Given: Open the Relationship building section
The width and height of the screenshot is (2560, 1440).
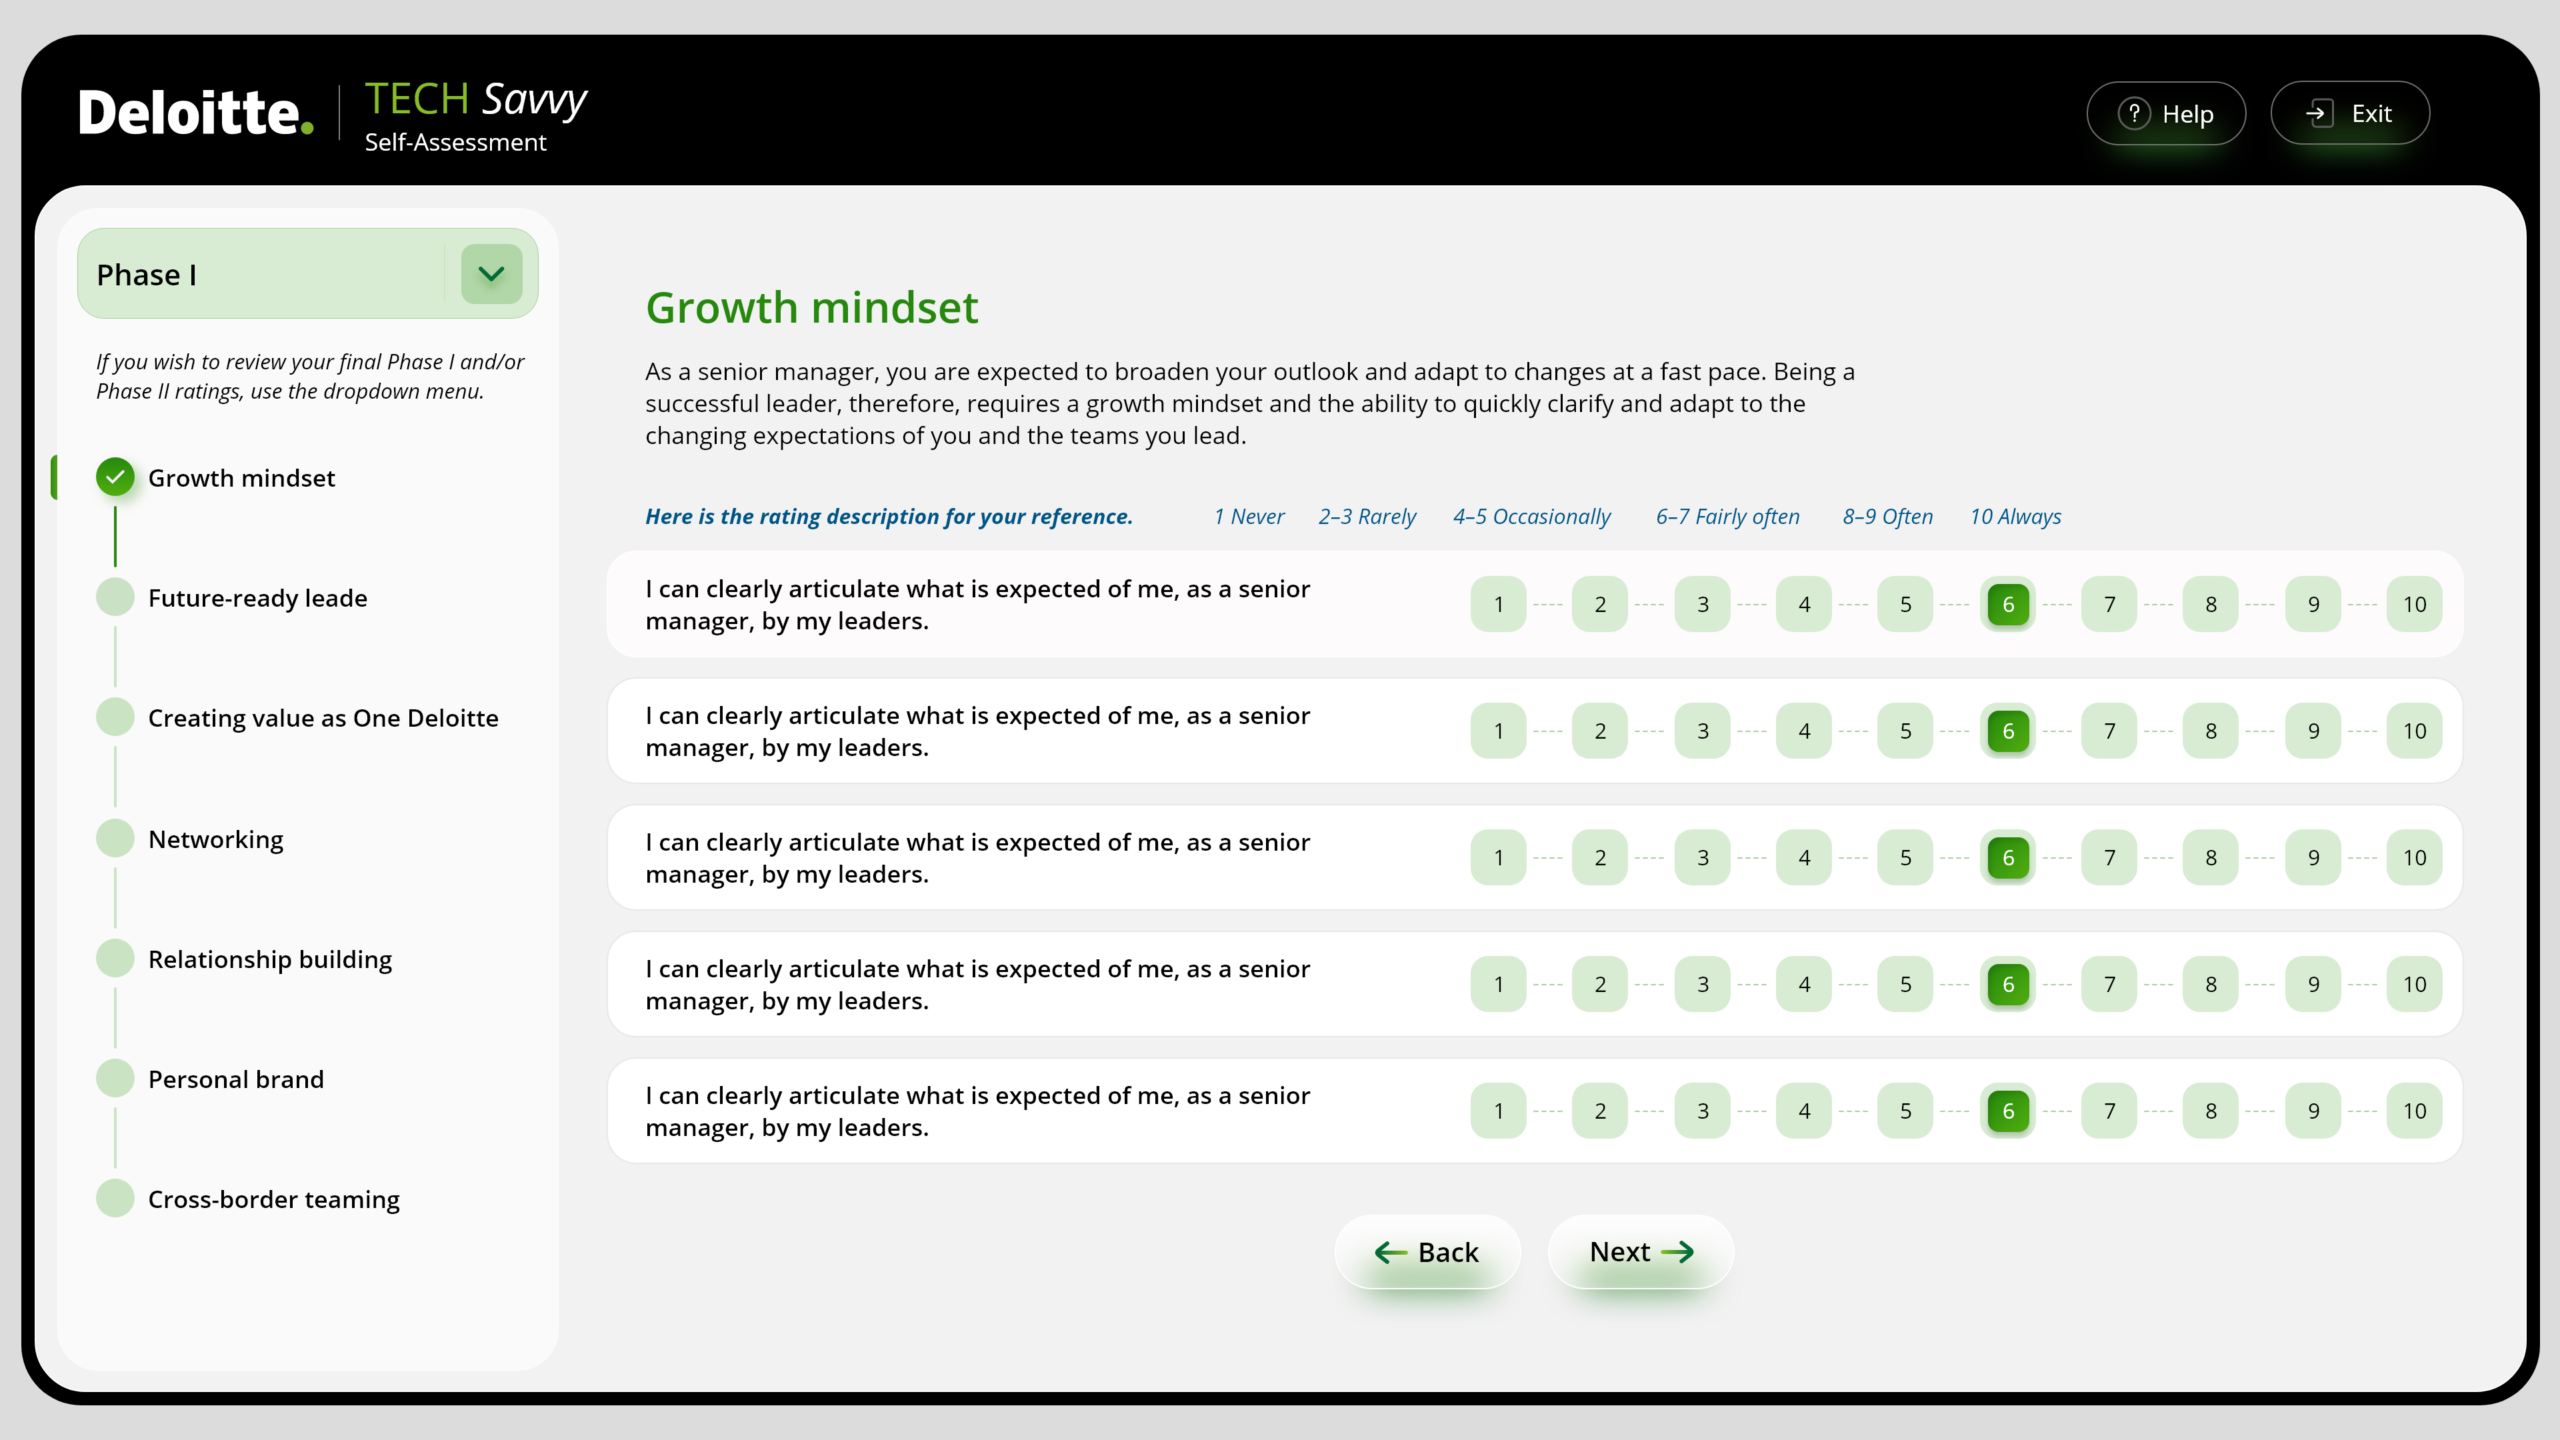Looking at the screenshot, I should (270, 959).
